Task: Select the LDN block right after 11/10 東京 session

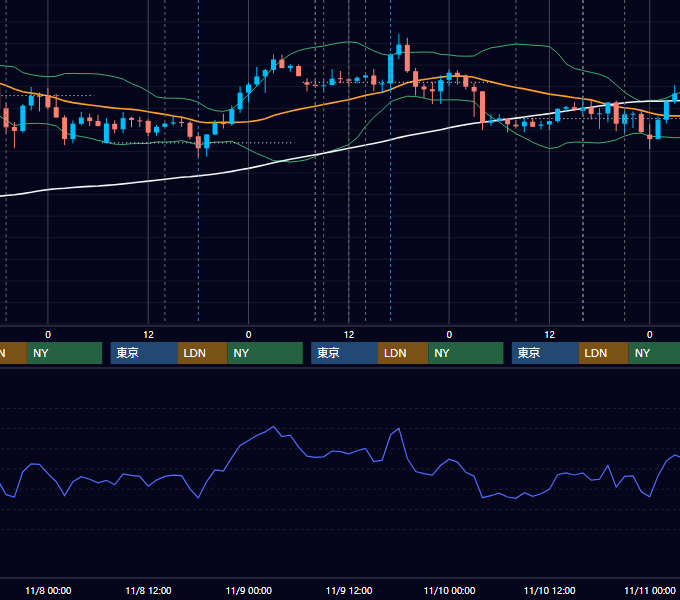Action: (x=604, y=353)
